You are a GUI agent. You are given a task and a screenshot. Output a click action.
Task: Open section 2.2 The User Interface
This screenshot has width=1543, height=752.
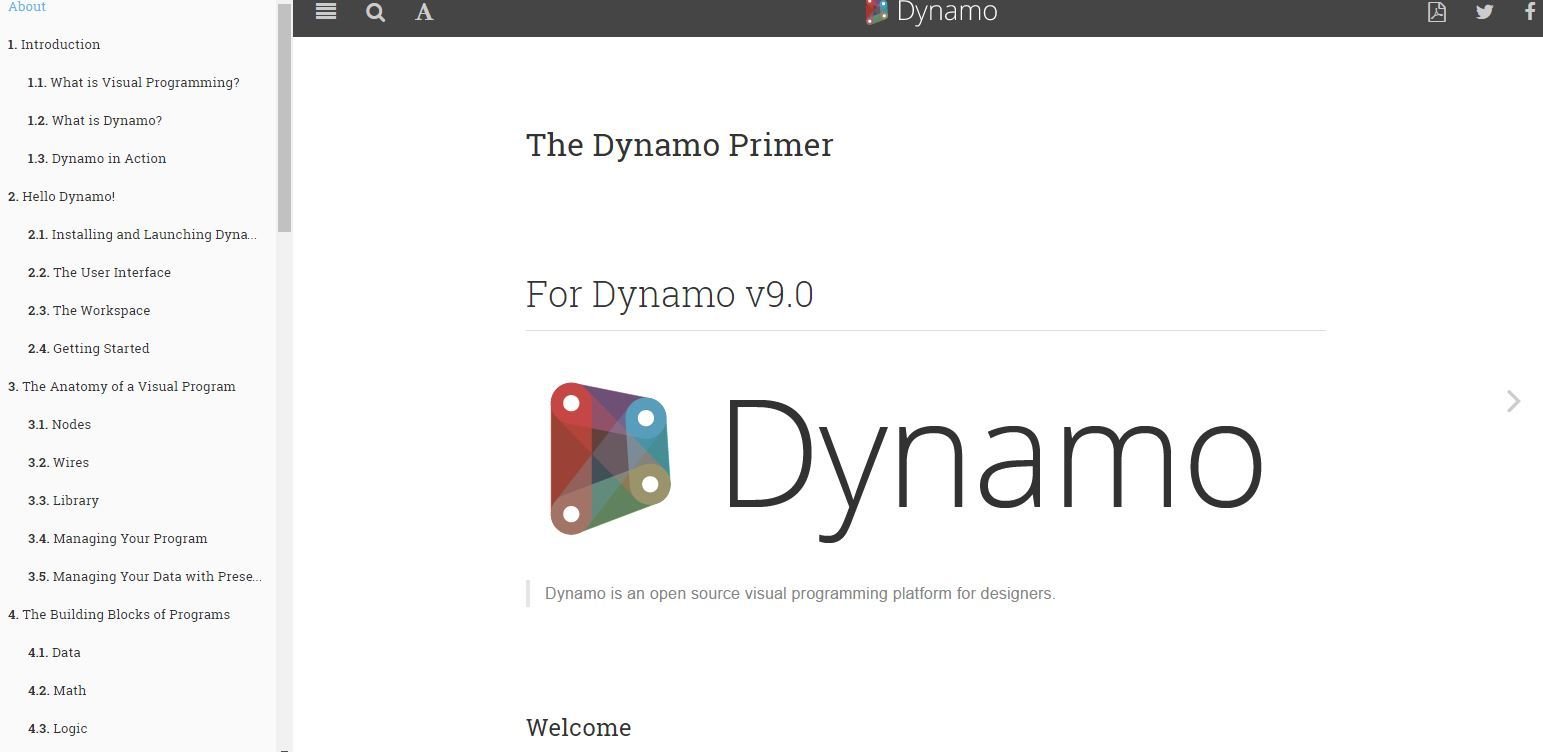99,272
